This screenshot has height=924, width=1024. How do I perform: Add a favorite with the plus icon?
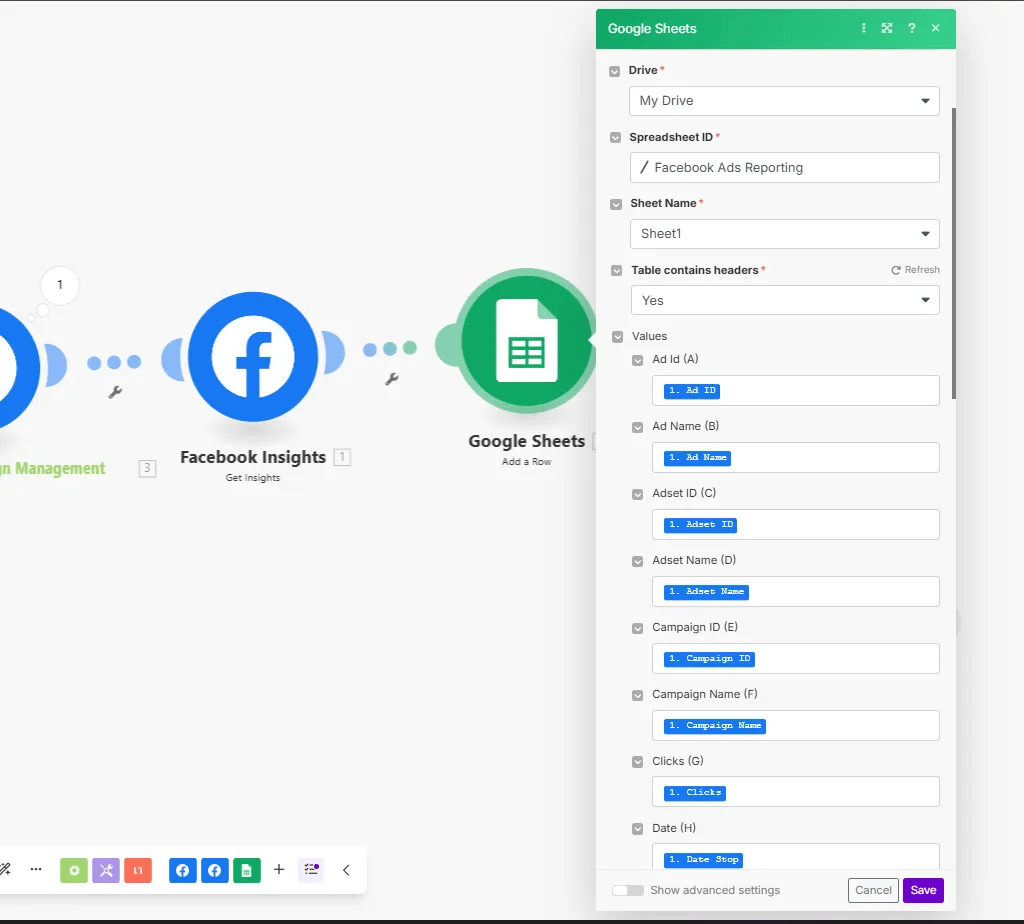tap(279, 870)
